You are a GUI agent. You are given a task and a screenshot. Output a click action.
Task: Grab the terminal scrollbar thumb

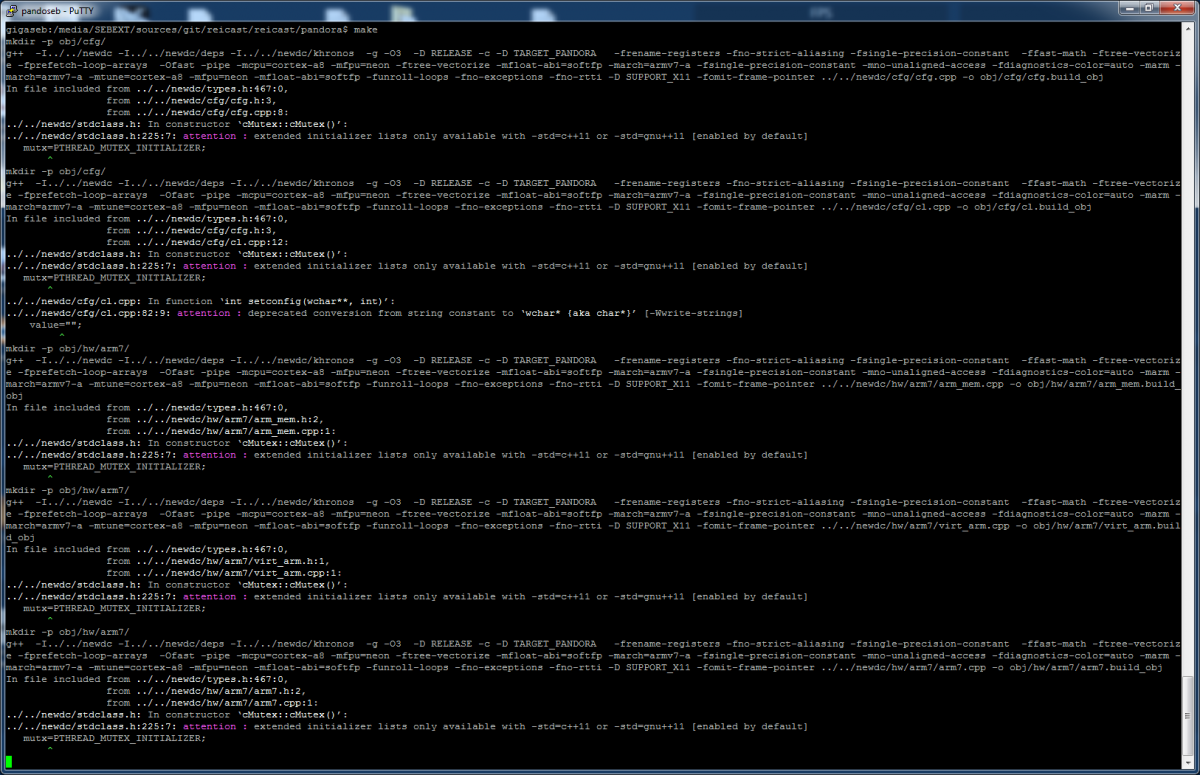pyautogui.click(x=1187, y=714)
